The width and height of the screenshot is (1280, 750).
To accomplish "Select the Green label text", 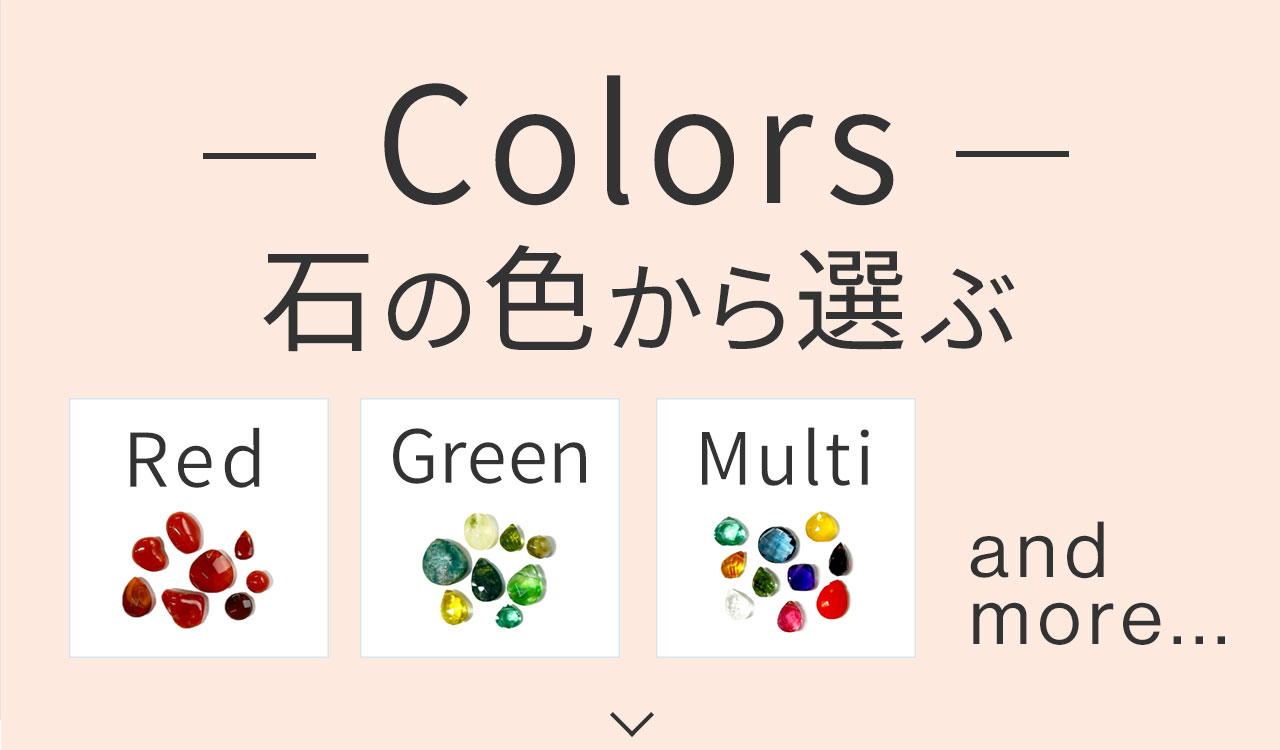I will tap(490, 457).
